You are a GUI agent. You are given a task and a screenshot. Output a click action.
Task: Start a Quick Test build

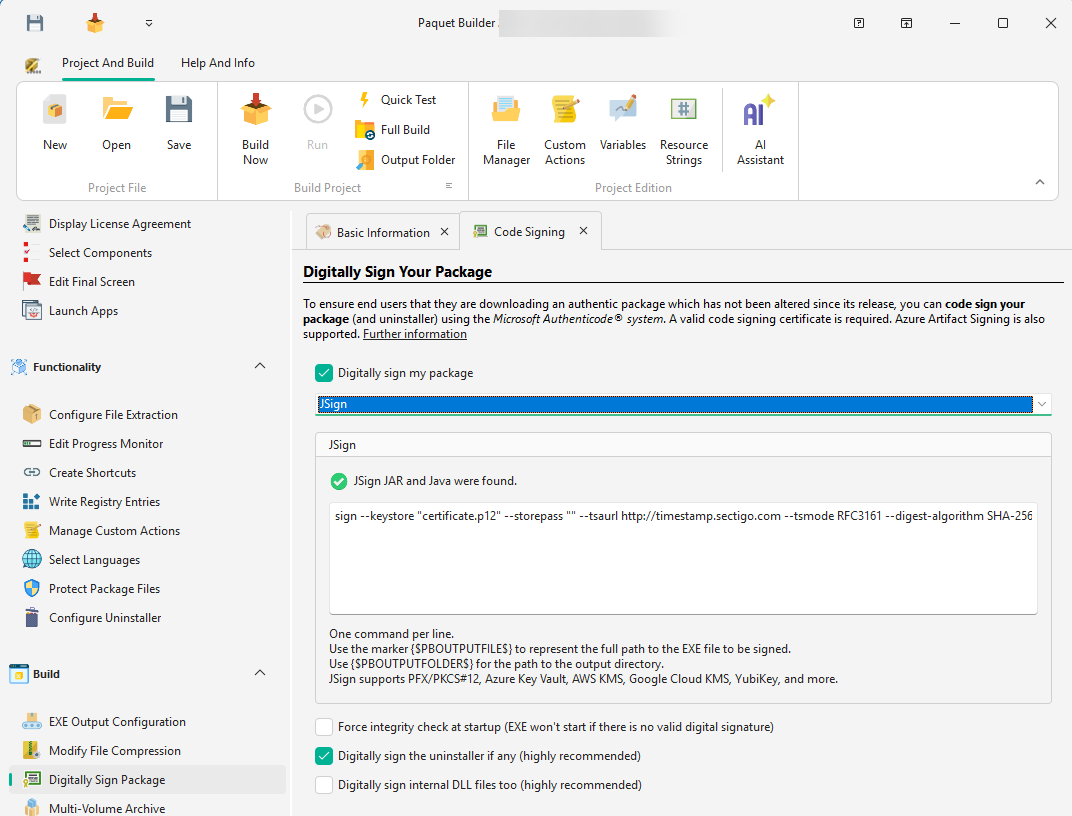(x=405, y=99)
